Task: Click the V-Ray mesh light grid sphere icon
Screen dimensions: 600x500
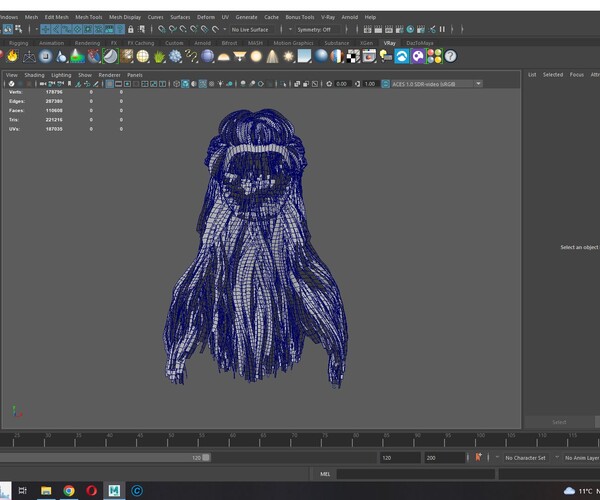Action: tap(143, 57)
